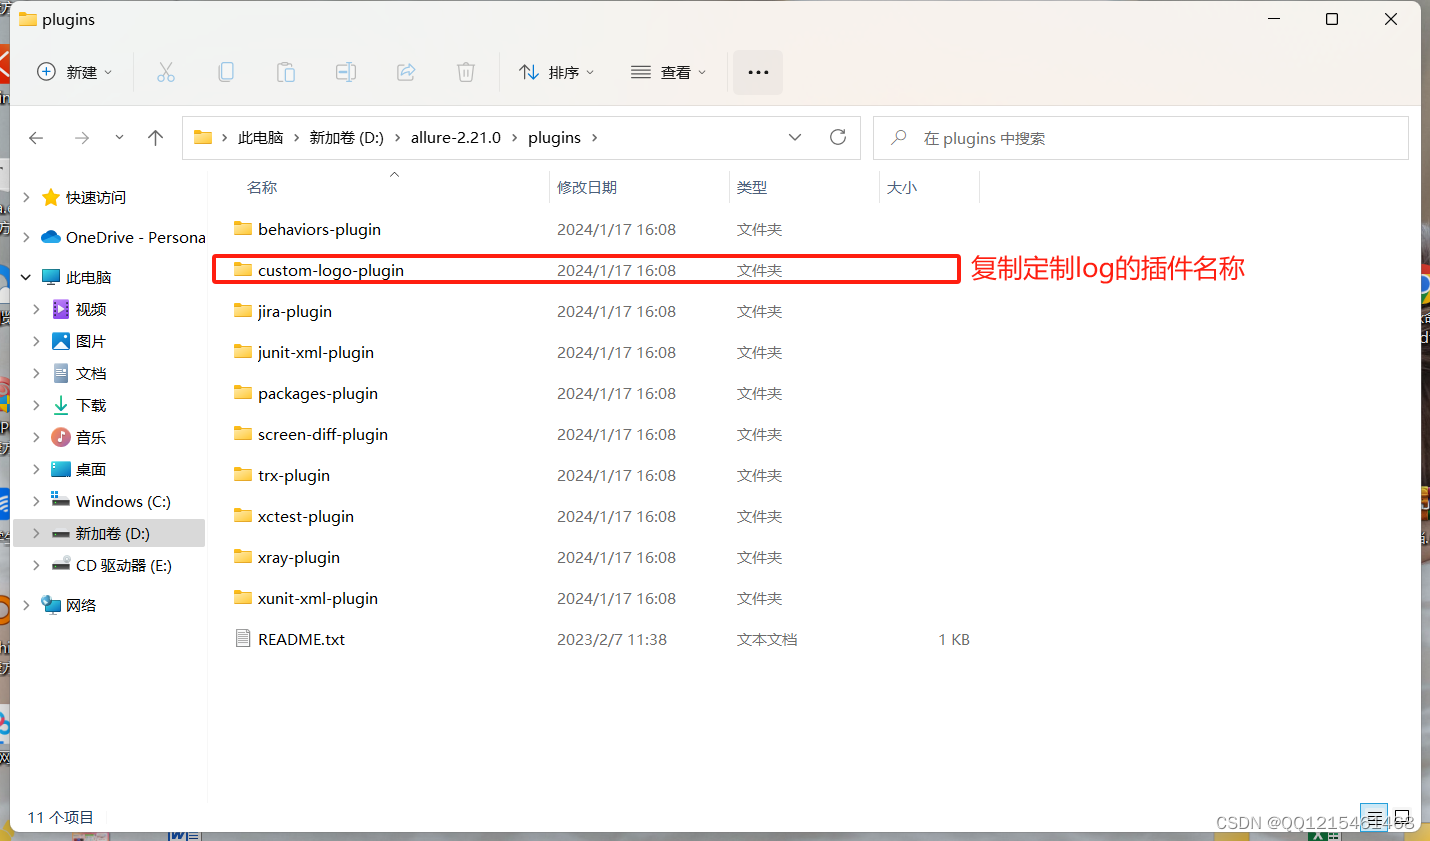Screen dimensions: 1430x841
Task: Expand OneDrive - Personal tree node
Action: click(x=26, y=237)
